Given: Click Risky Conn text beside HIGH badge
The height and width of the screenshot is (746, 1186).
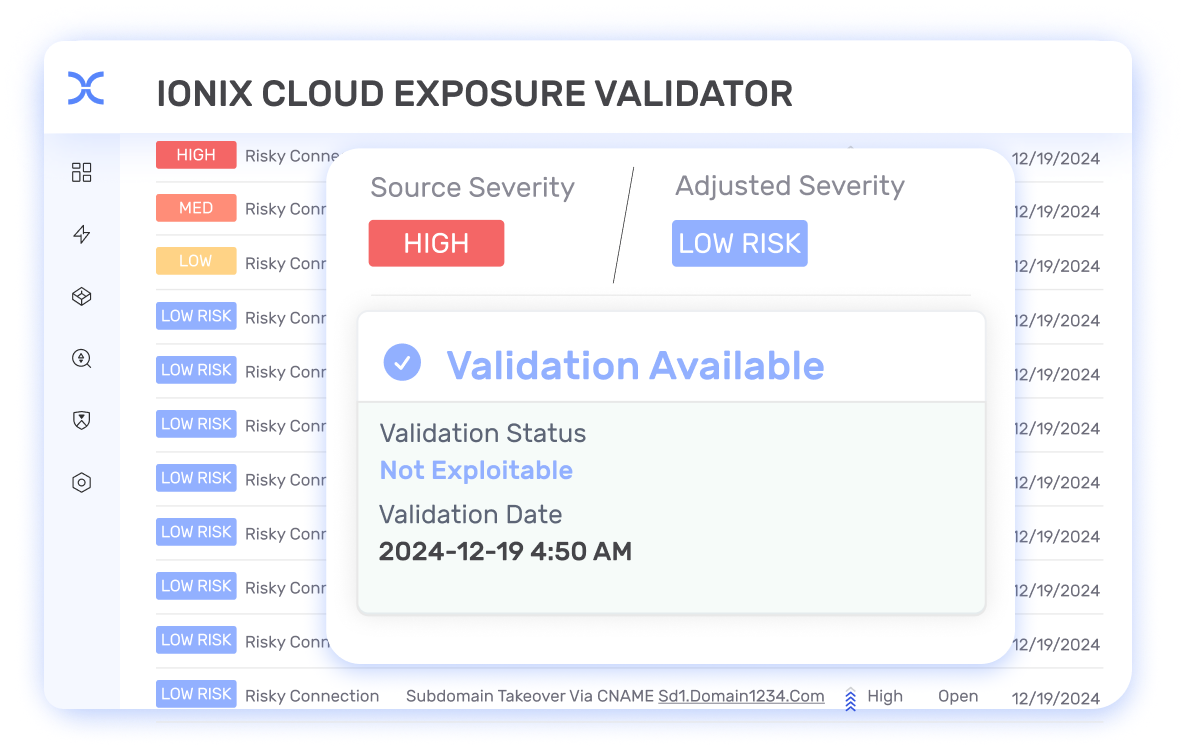Looking at the screenshot, I should [x=291, y=156].
